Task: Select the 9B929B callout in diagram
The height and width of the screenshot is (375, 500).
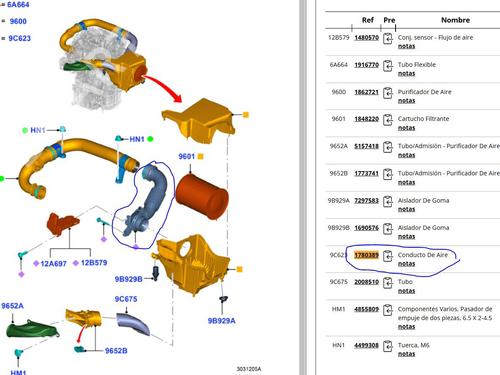Action: point(128,279)
